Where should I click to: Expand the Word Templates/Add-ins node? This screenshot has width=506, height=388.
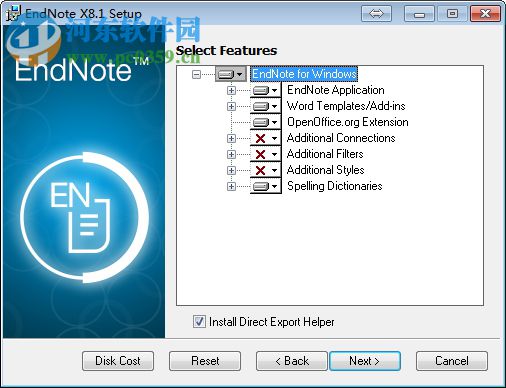(231, 106)
